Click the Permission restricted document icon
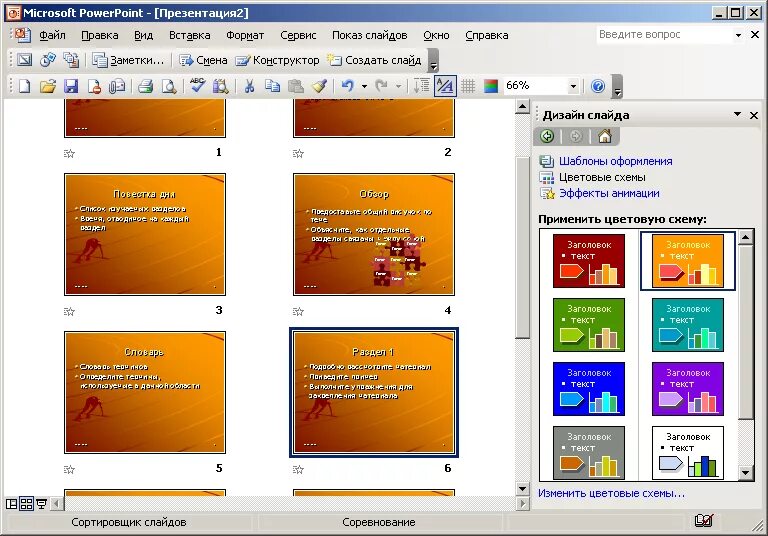This screenshot has height=536, width=768. [x=94, y=86]
